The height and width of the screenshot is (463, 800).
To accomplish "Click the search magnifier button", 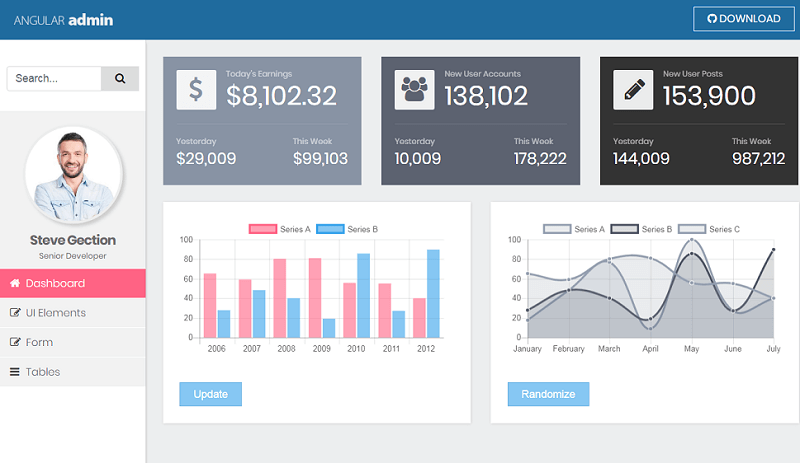I will pos(120,78).
